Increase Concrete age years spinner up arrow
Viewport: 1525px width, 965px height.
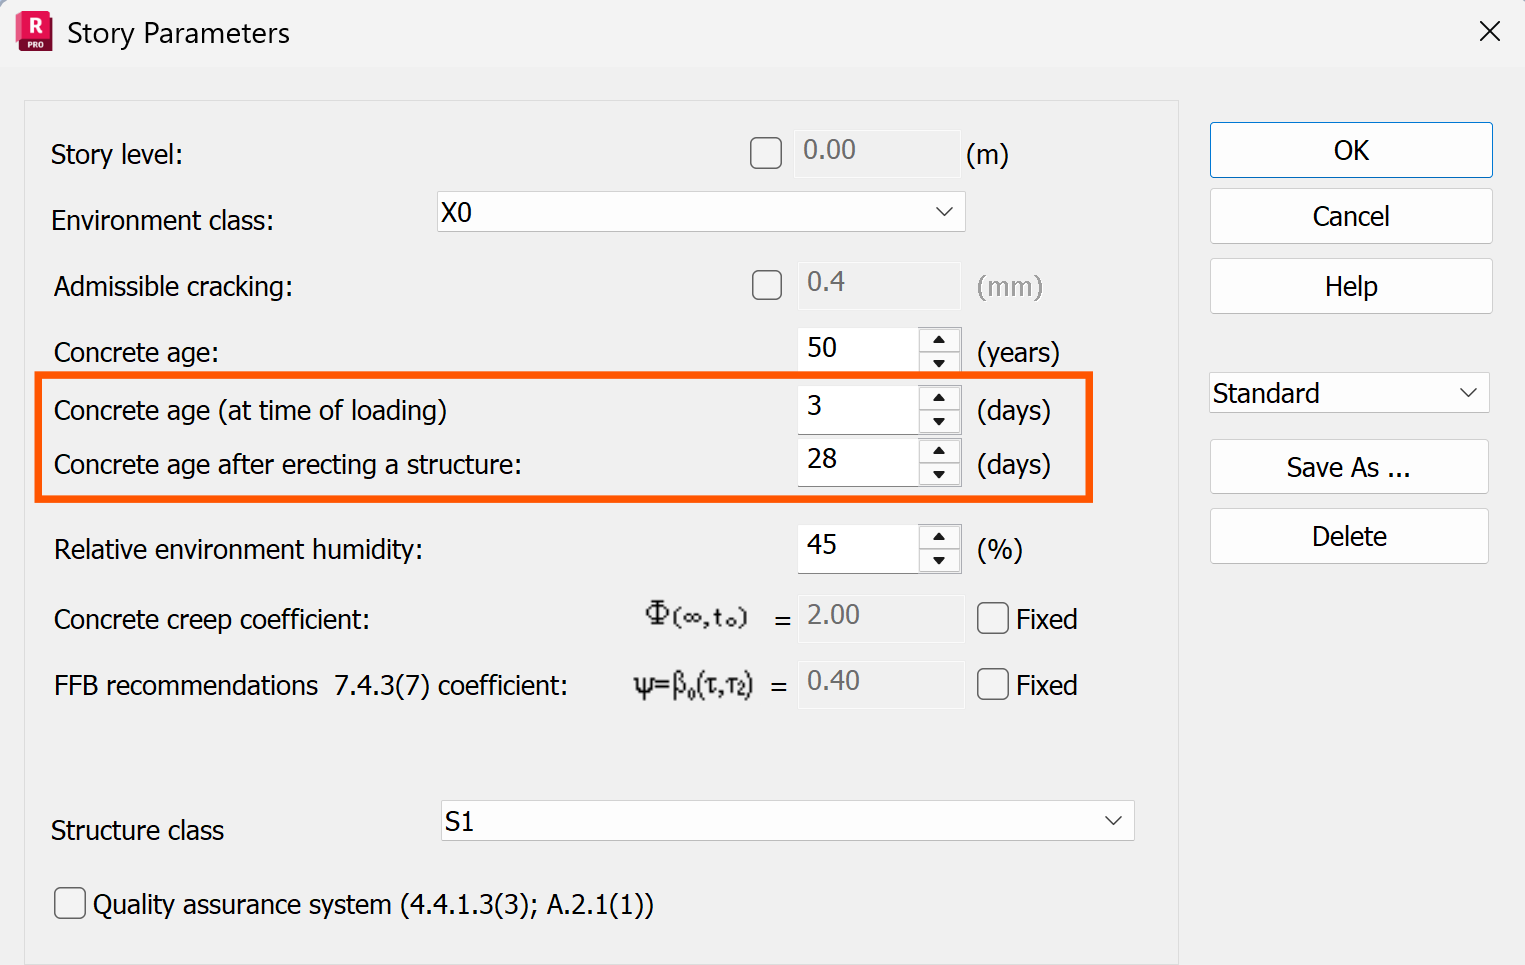[939, 340]
